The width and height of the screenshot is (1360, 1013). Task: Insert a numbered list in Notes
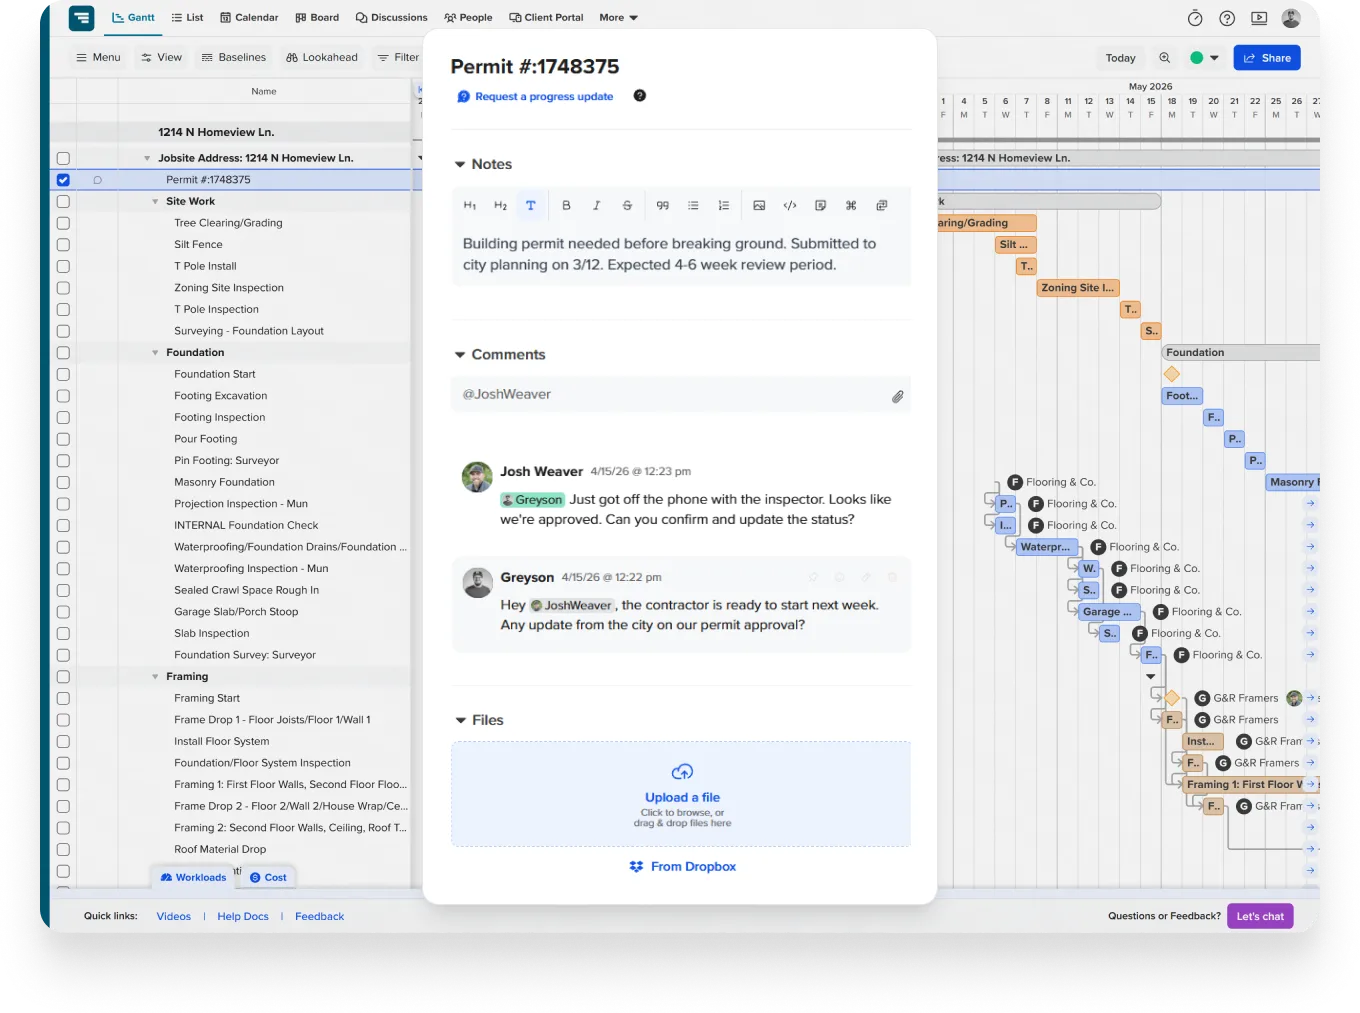click(723, 206)
